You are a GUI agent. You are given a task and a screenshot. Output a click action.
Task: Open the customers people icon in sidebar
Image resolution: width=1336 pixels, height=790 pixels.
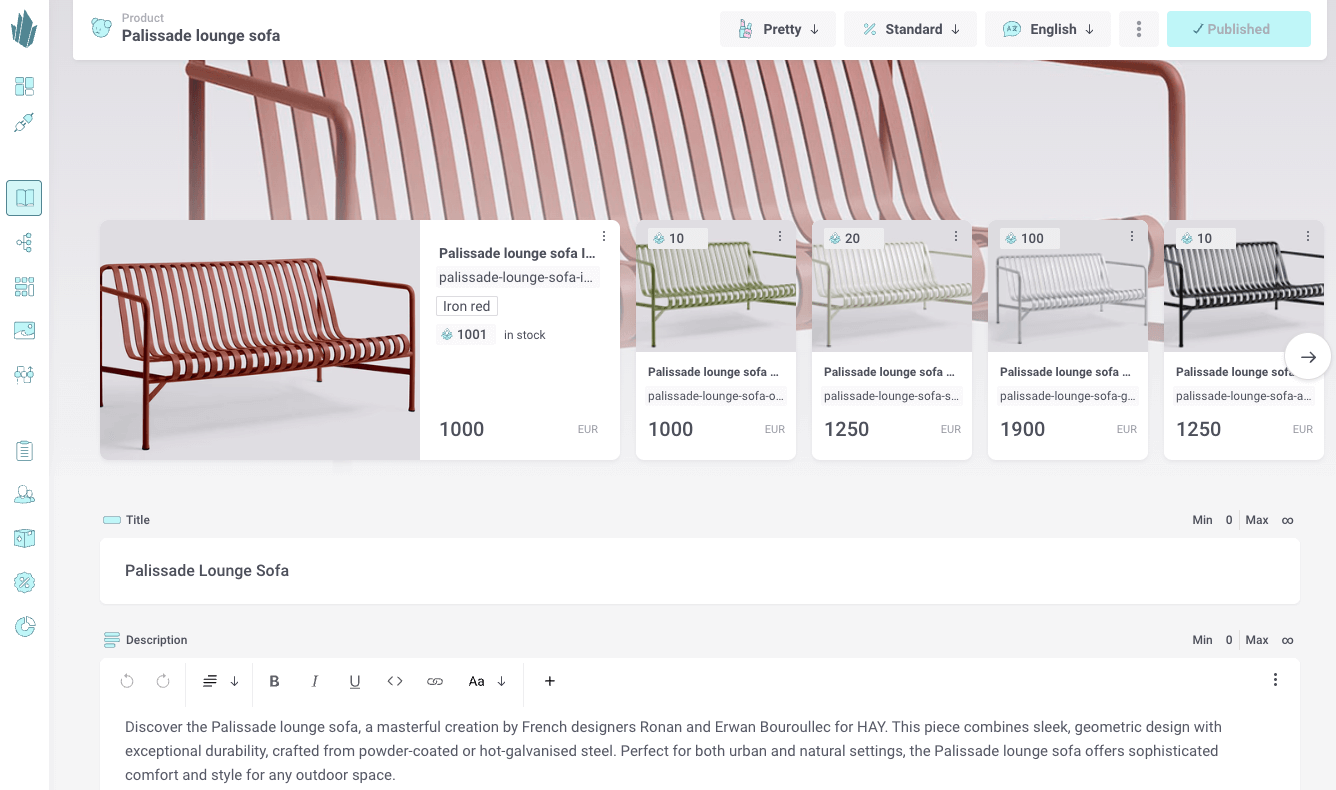click(24, 494)
